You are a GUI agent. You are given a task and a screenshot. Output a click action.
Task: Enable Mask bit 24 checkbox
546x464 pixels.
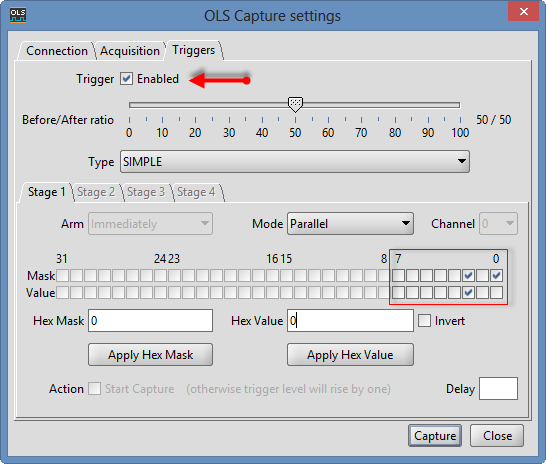(x=160, y=276)
